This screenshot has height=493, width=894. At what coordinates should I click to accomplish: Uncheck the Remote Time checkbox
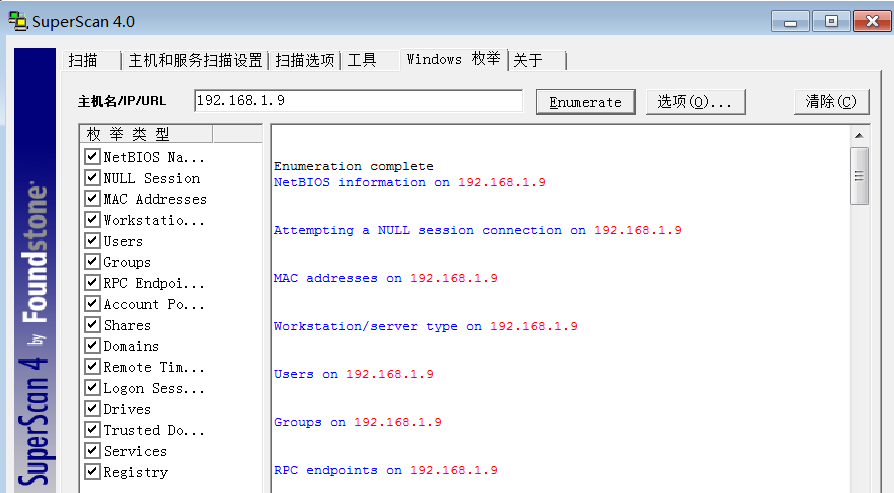[92, 367]
